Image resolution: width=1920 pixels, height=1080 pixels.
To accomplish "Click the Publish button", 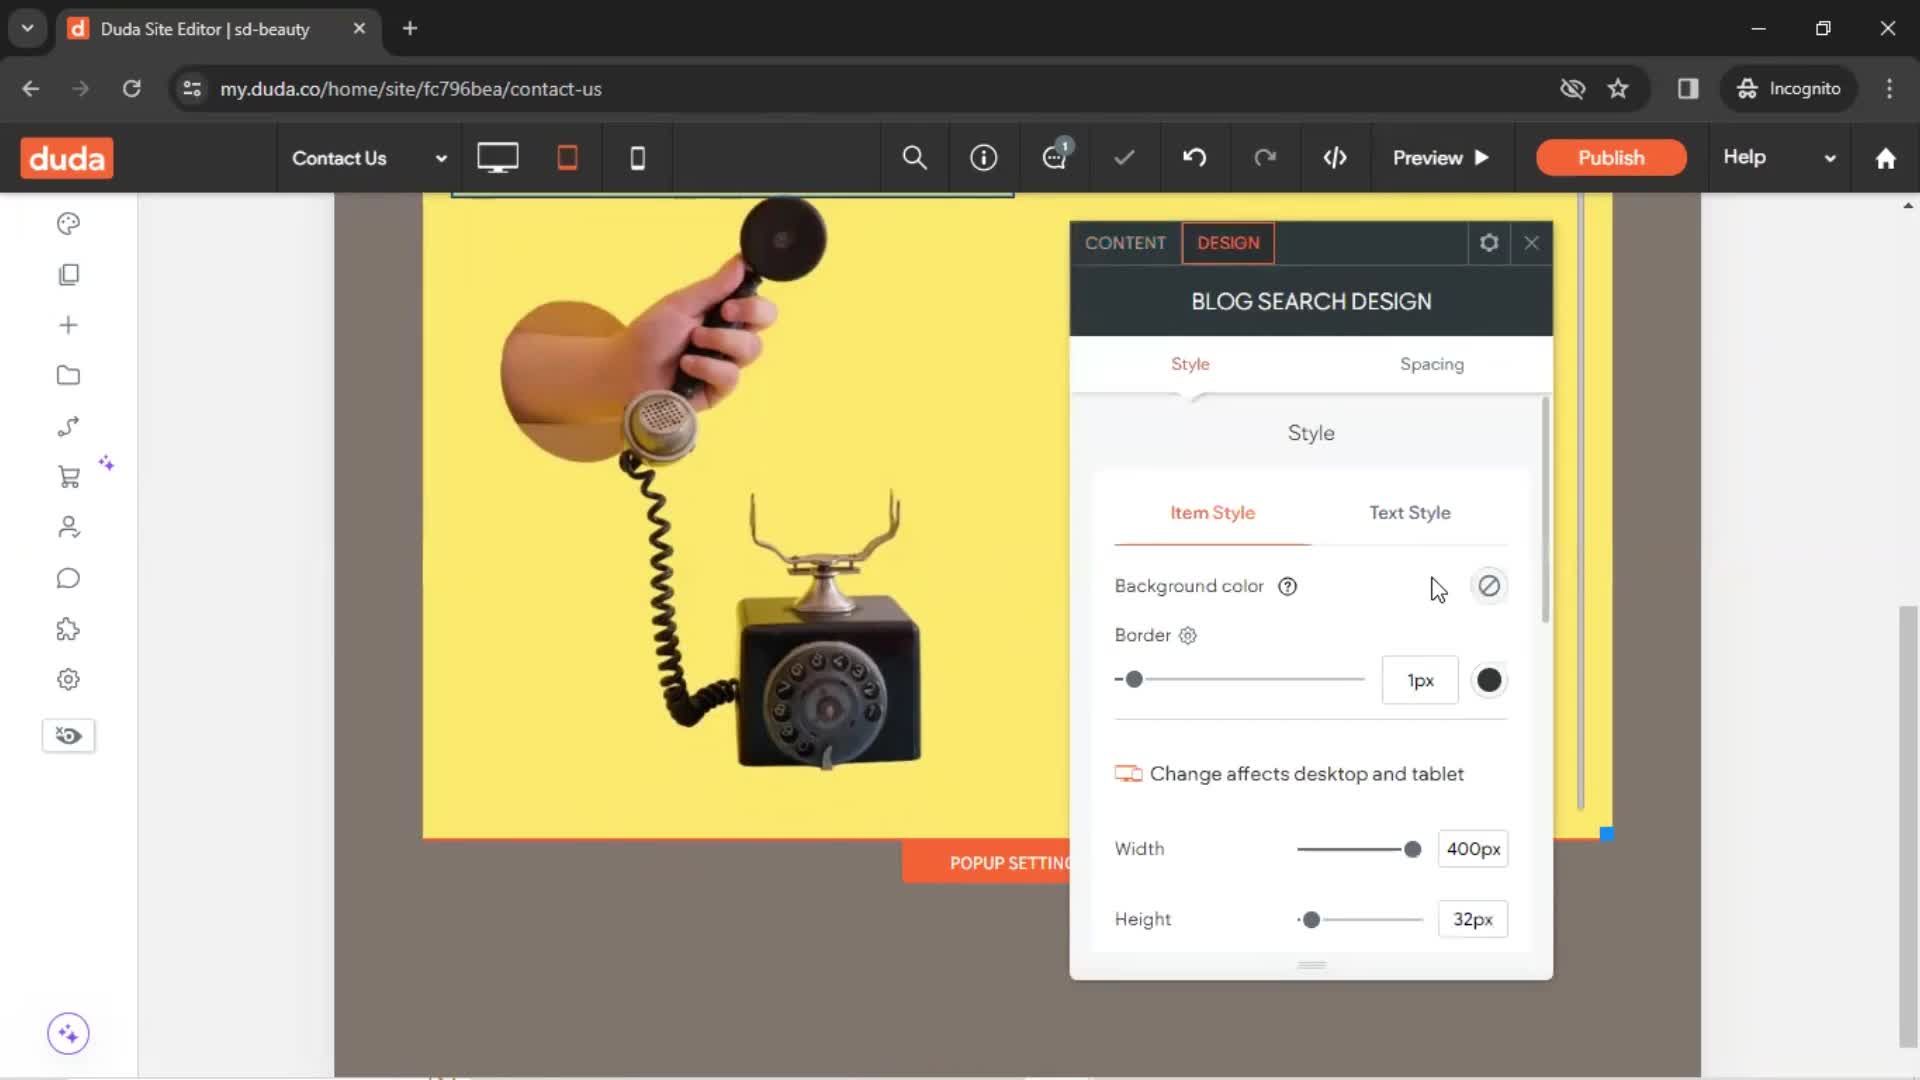I will tap(1610, 158).
